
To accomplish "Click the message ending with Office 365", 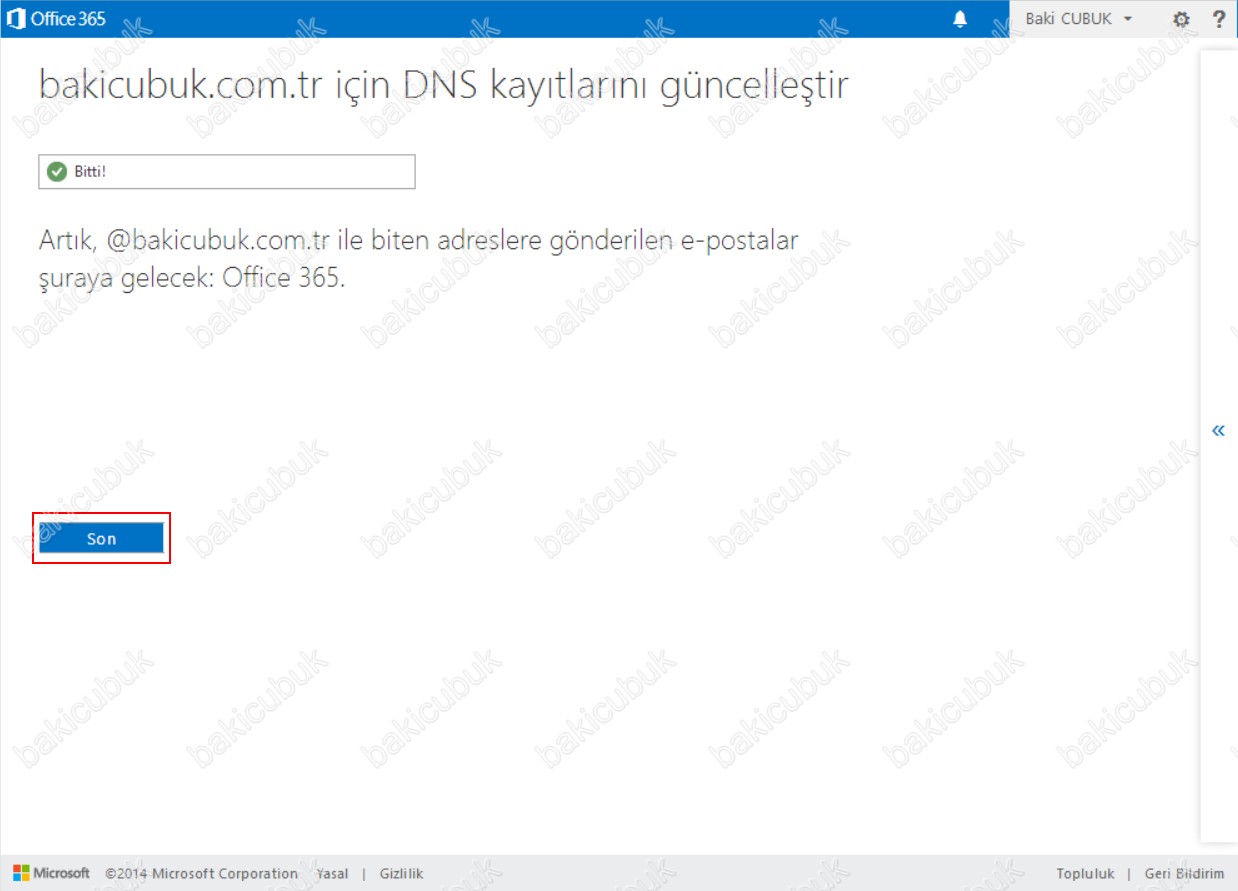I will click(x=418, y=259).
